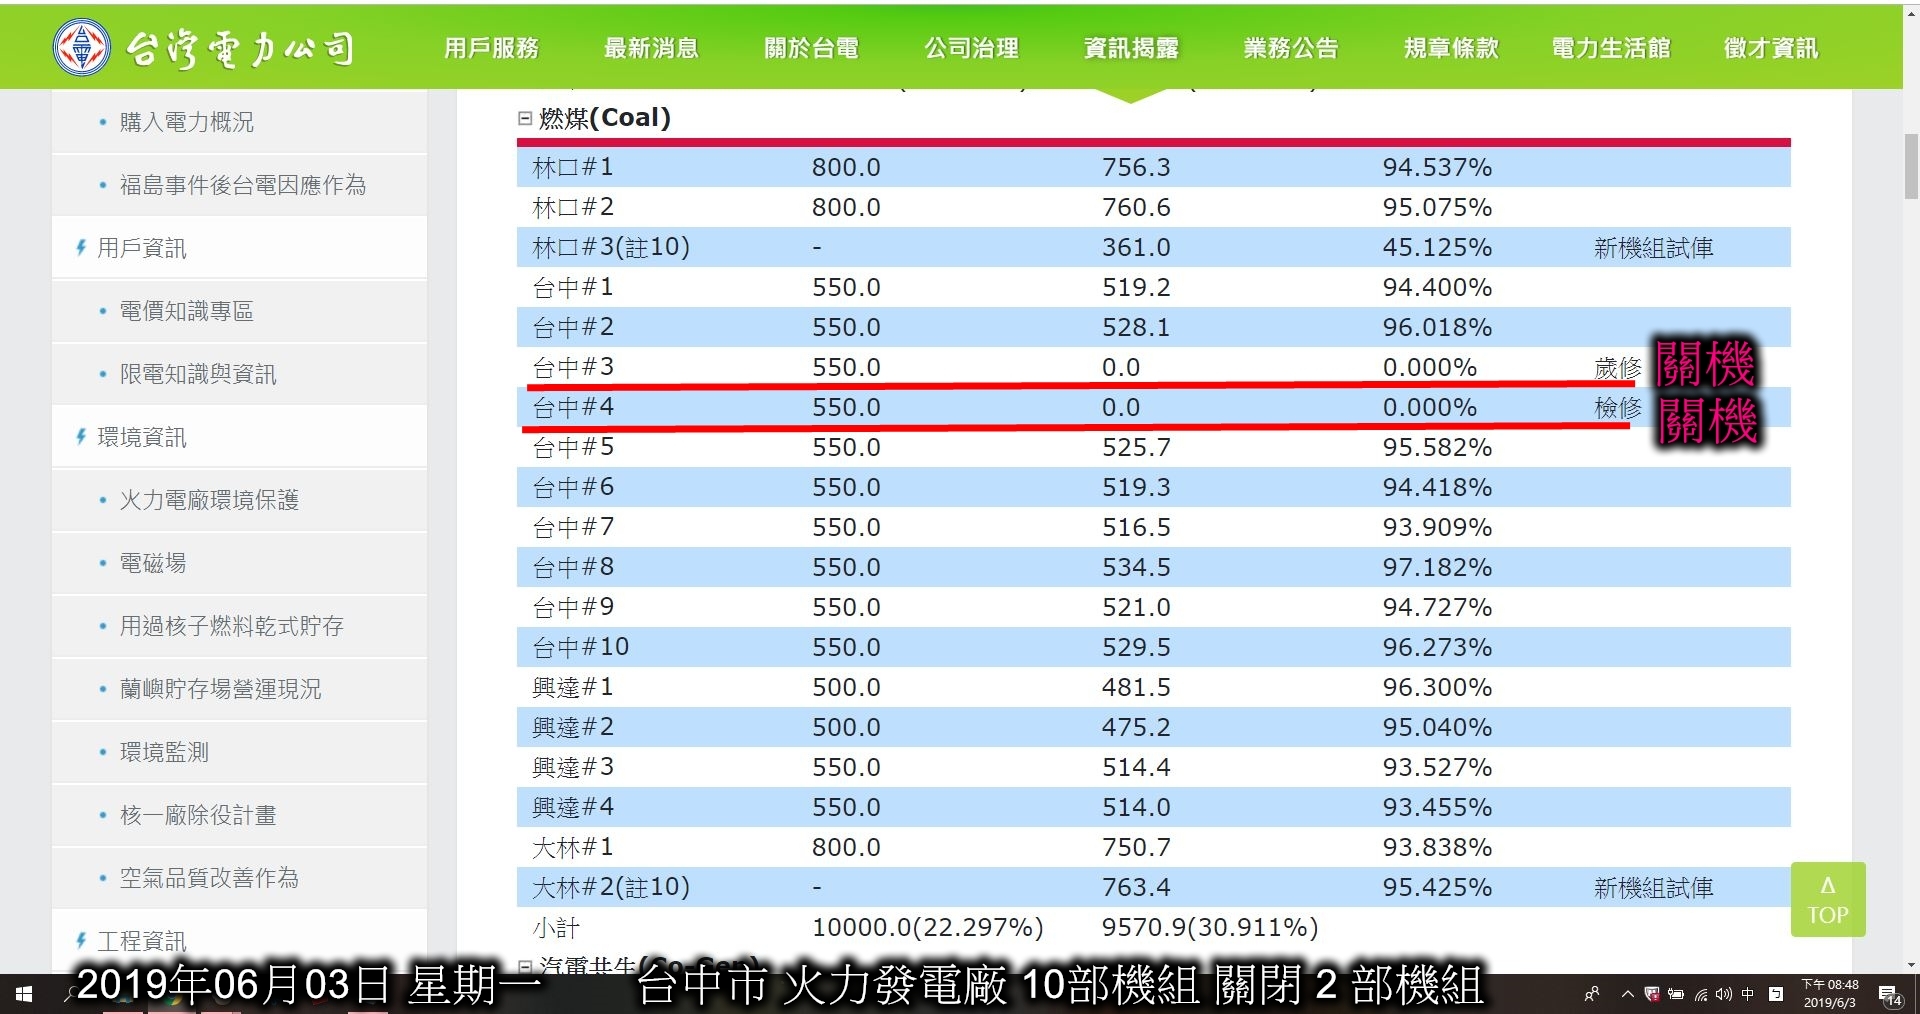
Task: Show hidden system tray icons
Action: [1628, 994]
